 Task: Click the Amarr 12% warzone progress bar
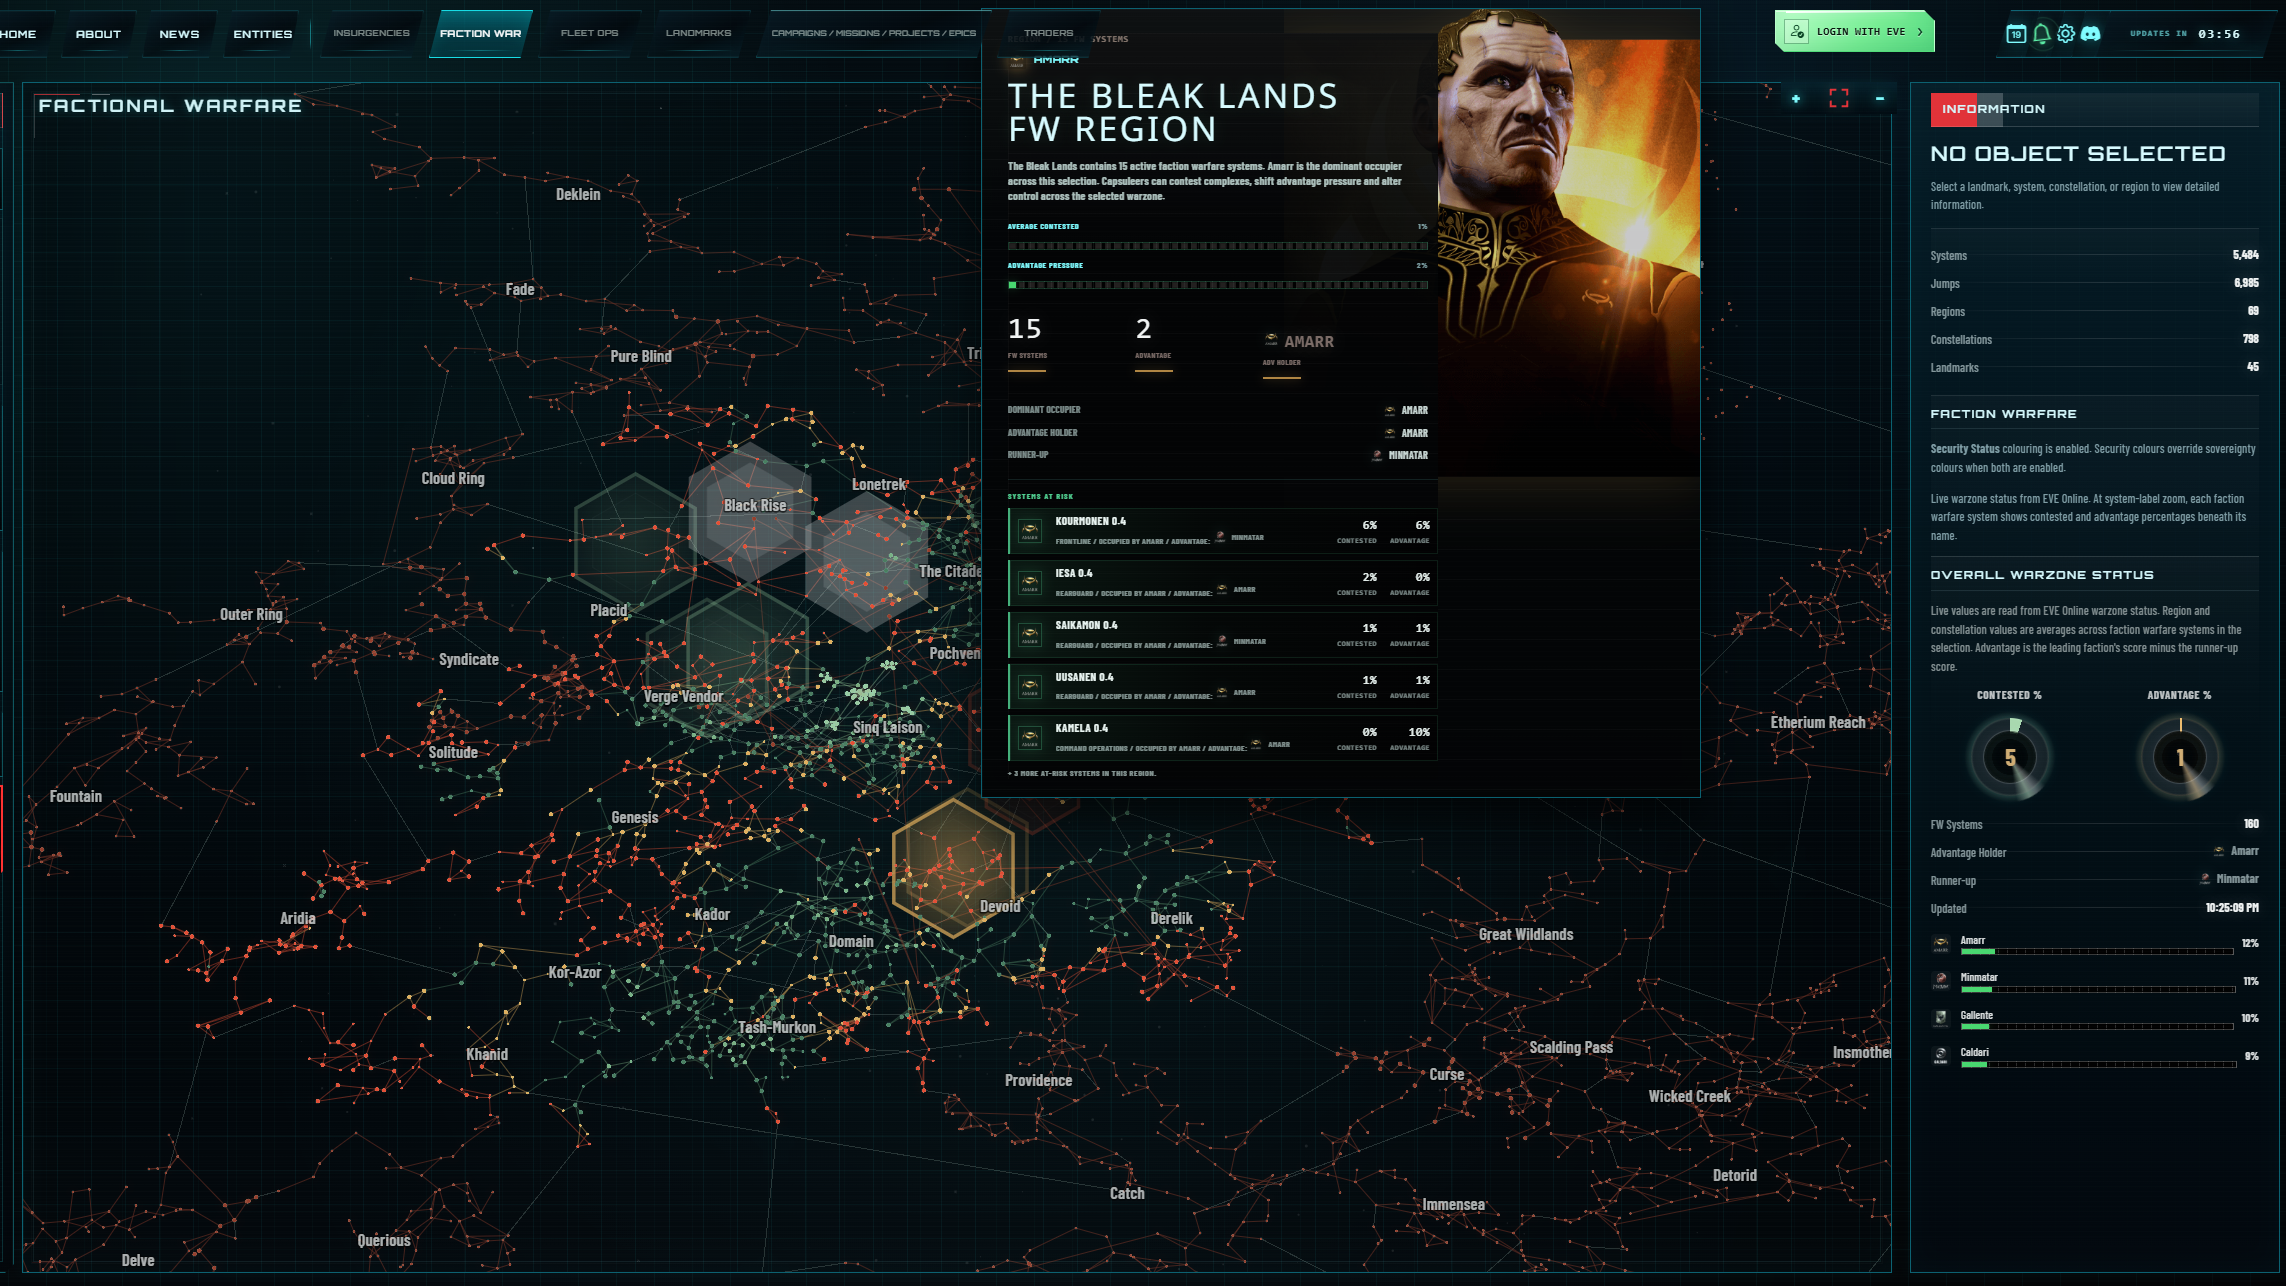2097,952
